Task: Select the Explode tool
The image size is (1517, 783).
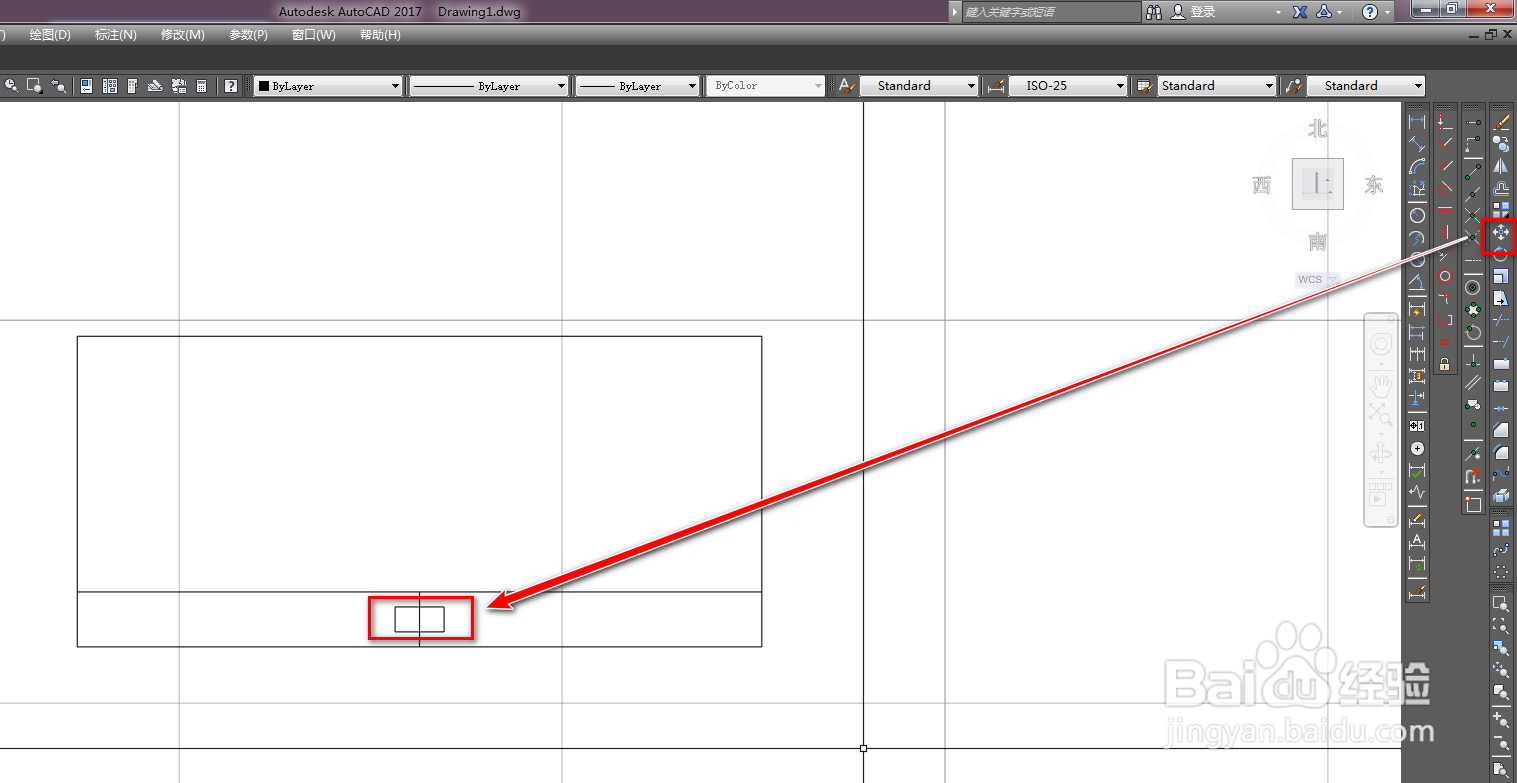Action: (x=1501, y=495)
